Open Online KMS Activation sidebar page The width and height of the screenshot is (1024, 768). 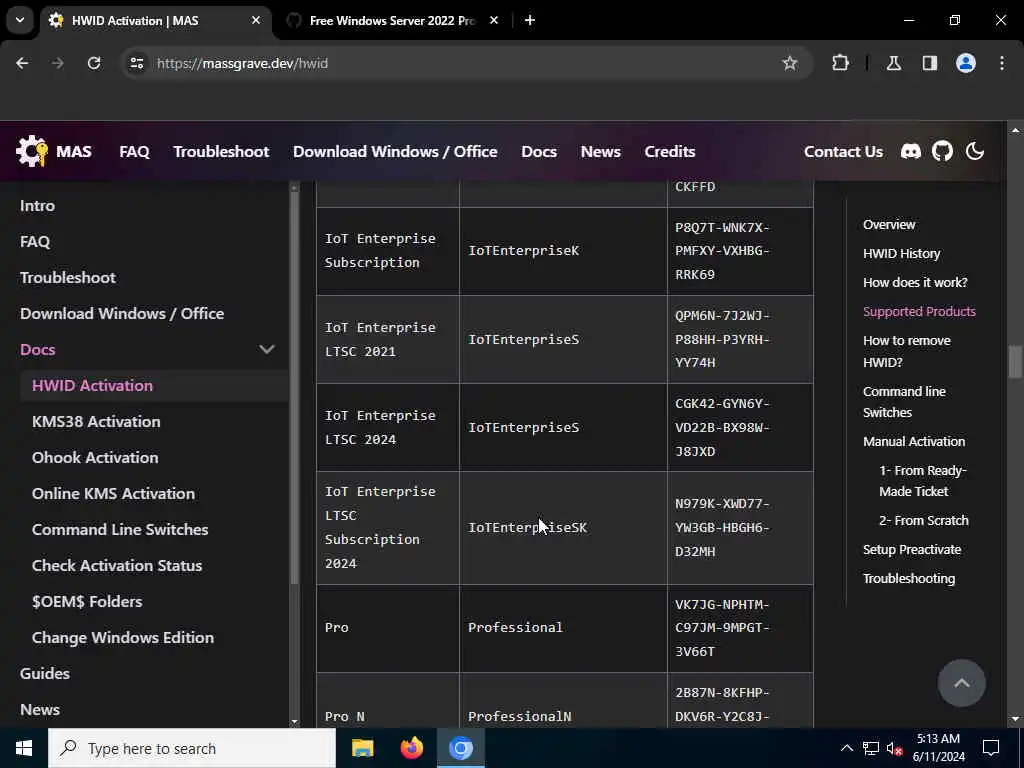(x=113, y=494)
